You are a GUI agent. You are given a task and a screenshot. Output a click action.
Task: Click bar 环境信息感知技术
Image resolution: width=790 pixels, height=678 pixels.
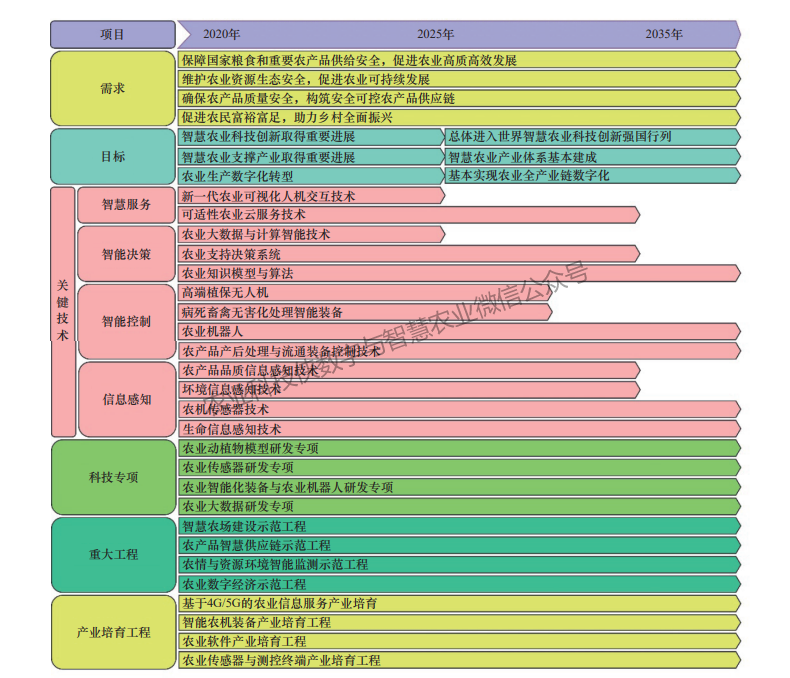click(x=409, y=389)
